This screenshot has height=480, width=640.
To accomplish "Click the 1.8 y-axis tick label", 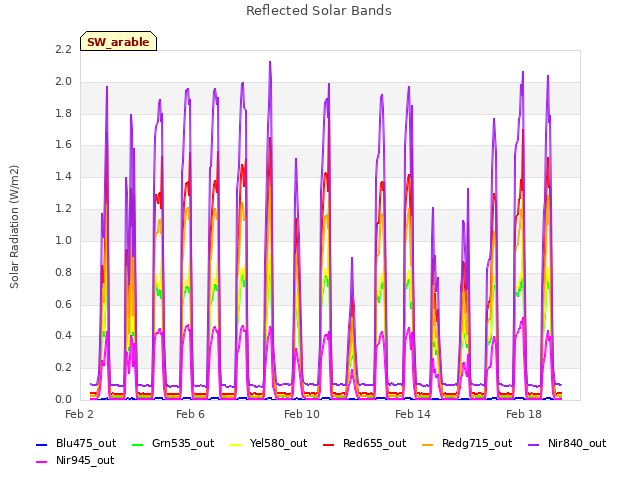I will click(x=63, y=113).
